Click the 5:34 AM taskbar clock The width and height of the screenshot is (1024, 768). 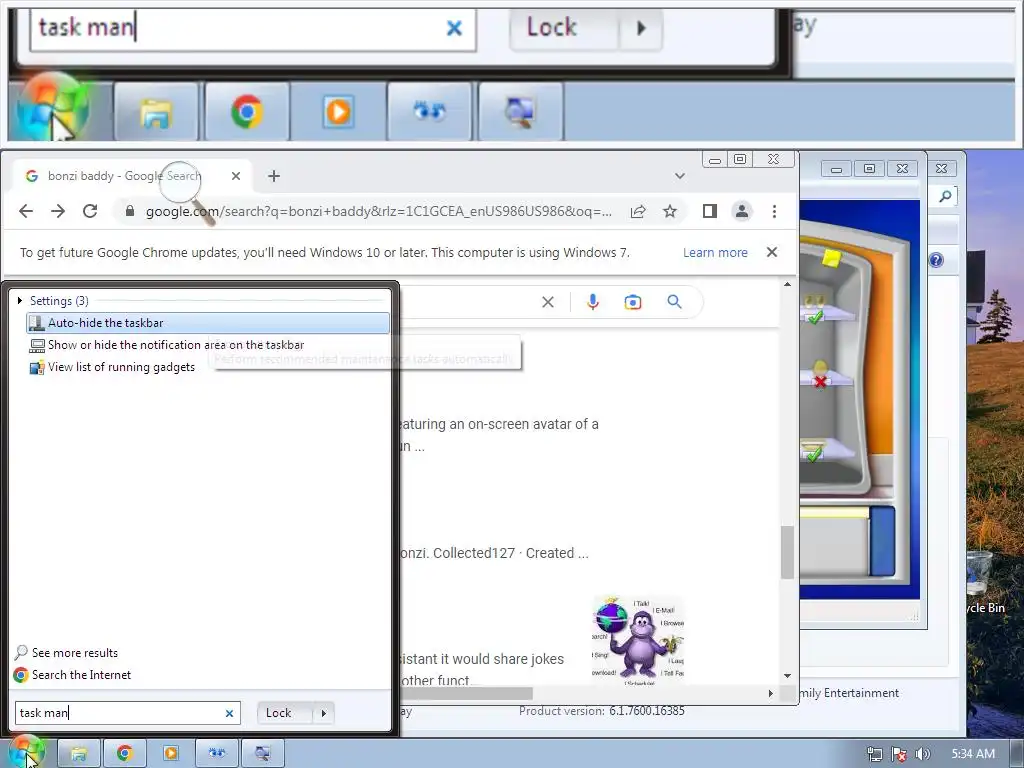tap(973, 754)
